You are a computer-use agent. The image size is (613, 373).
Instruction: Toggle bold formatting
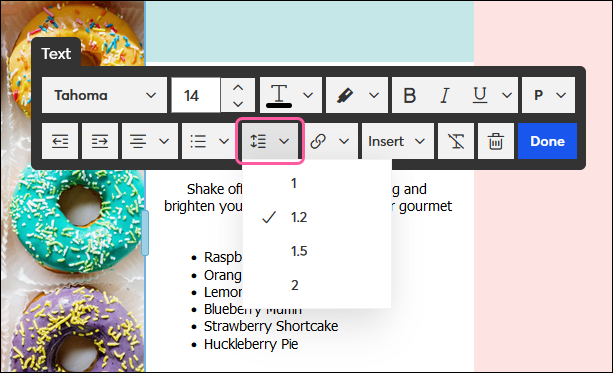(409, 95)
